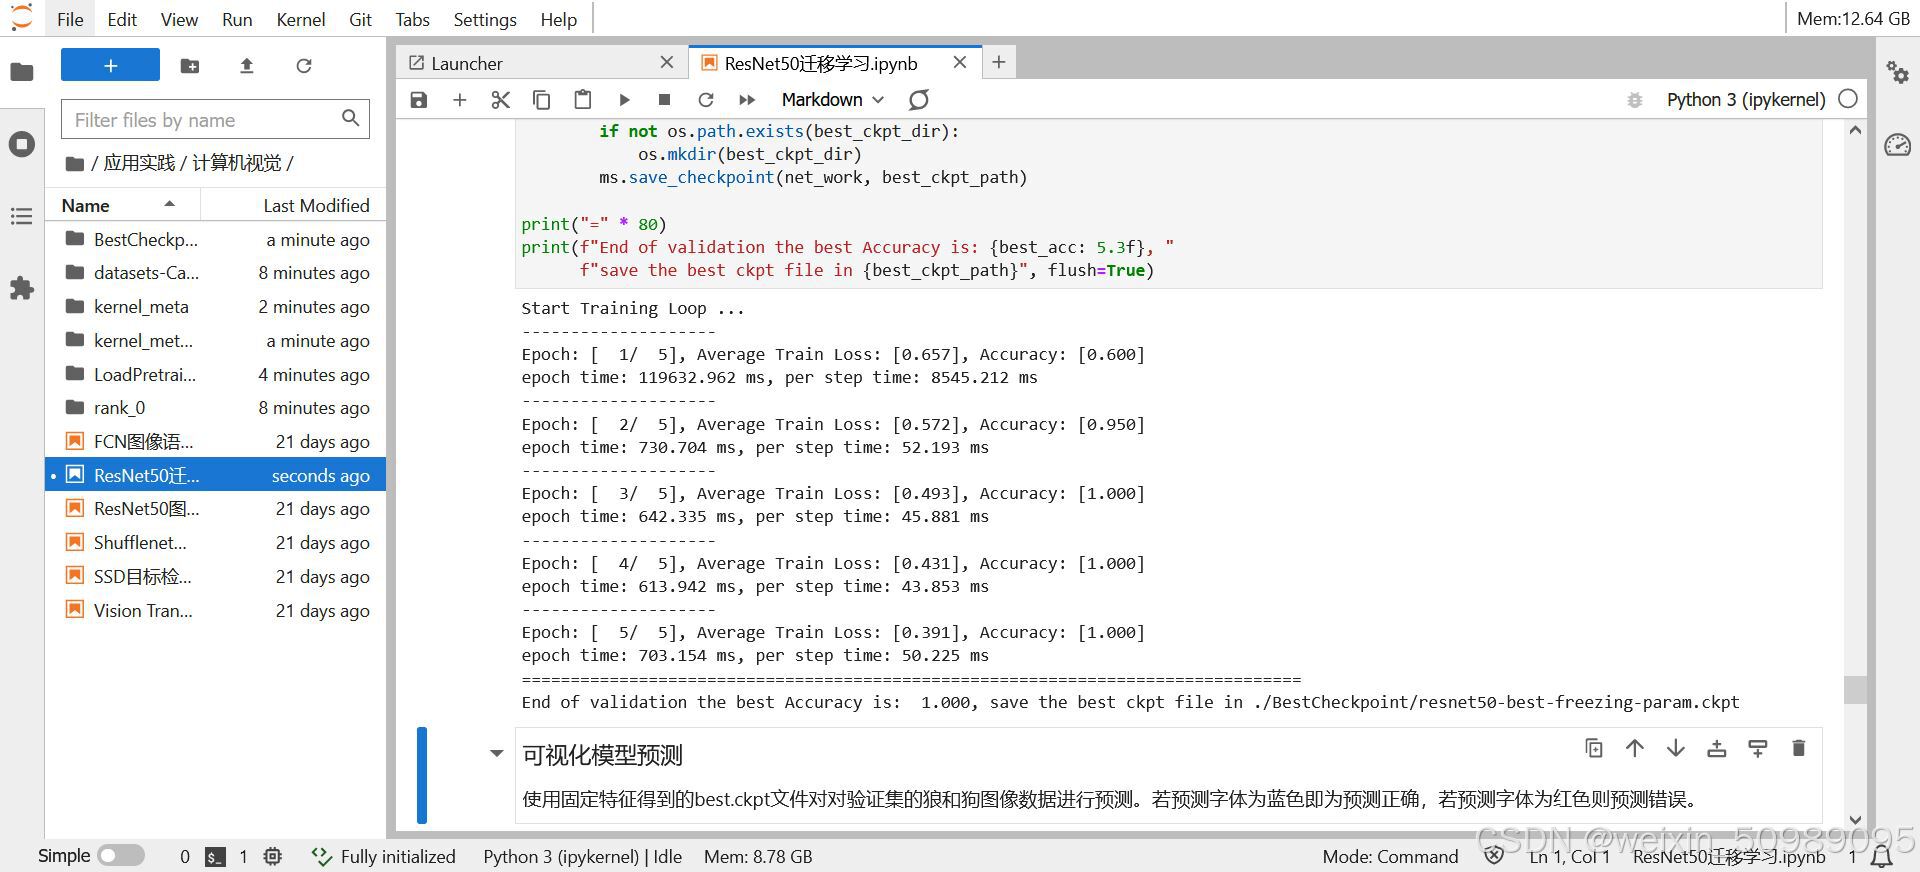1920x872 pixels.
Task: Click the scroll up arrow of notebook
Action: (x=1855, y=130)
